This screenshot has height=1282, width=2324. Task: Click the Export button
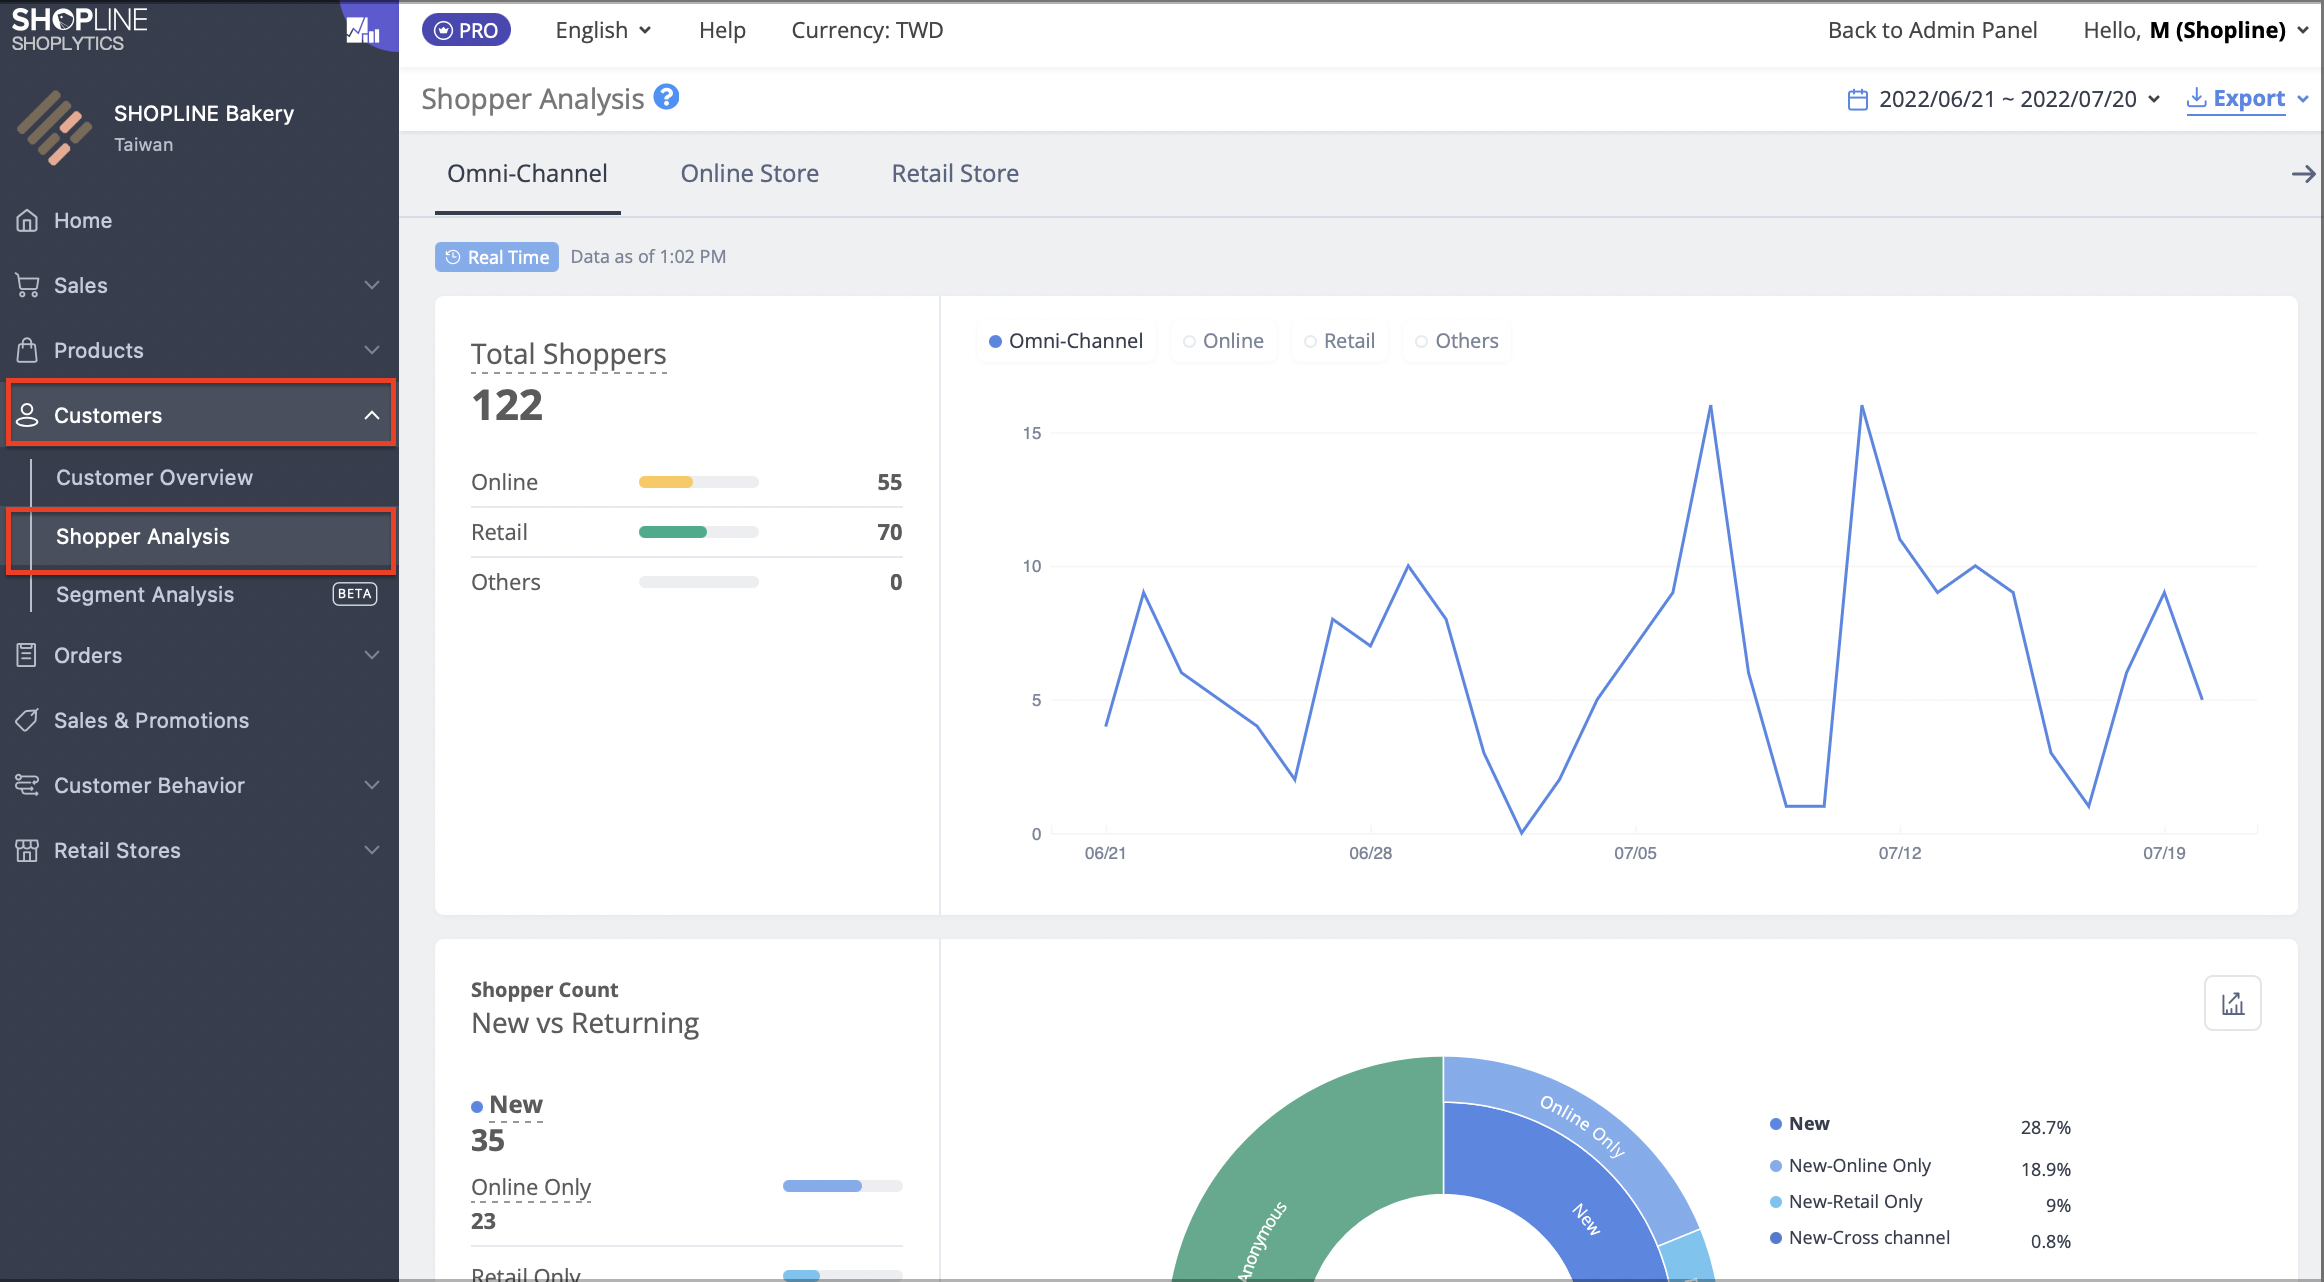click(2247, 98)
